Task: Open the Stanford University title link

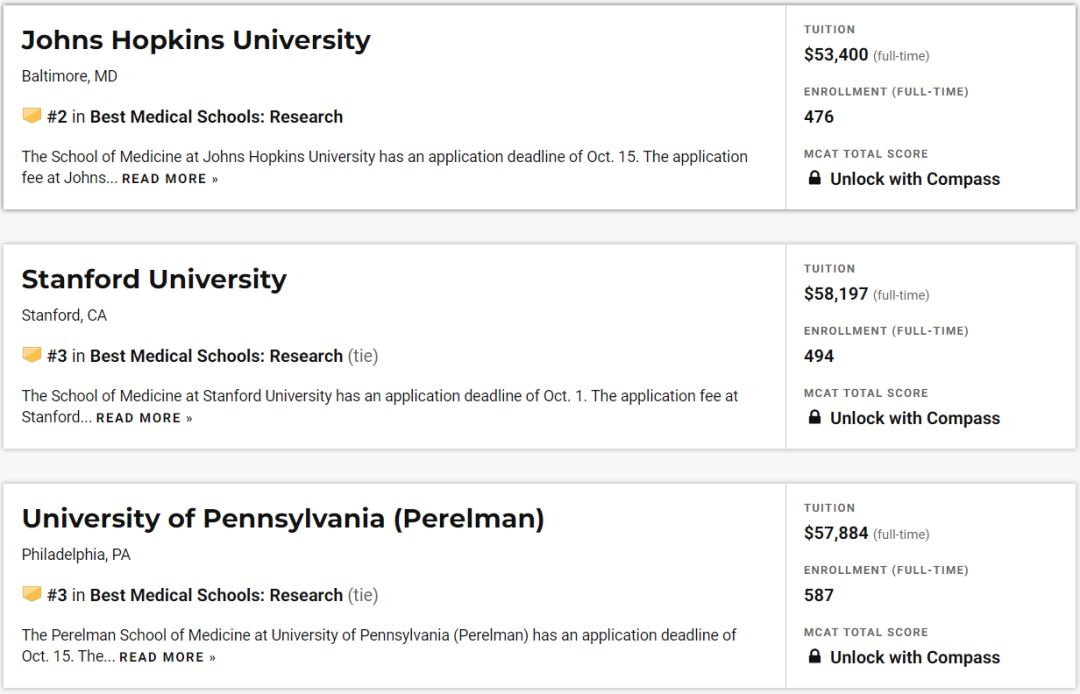Action: click(x=154, y=279)
